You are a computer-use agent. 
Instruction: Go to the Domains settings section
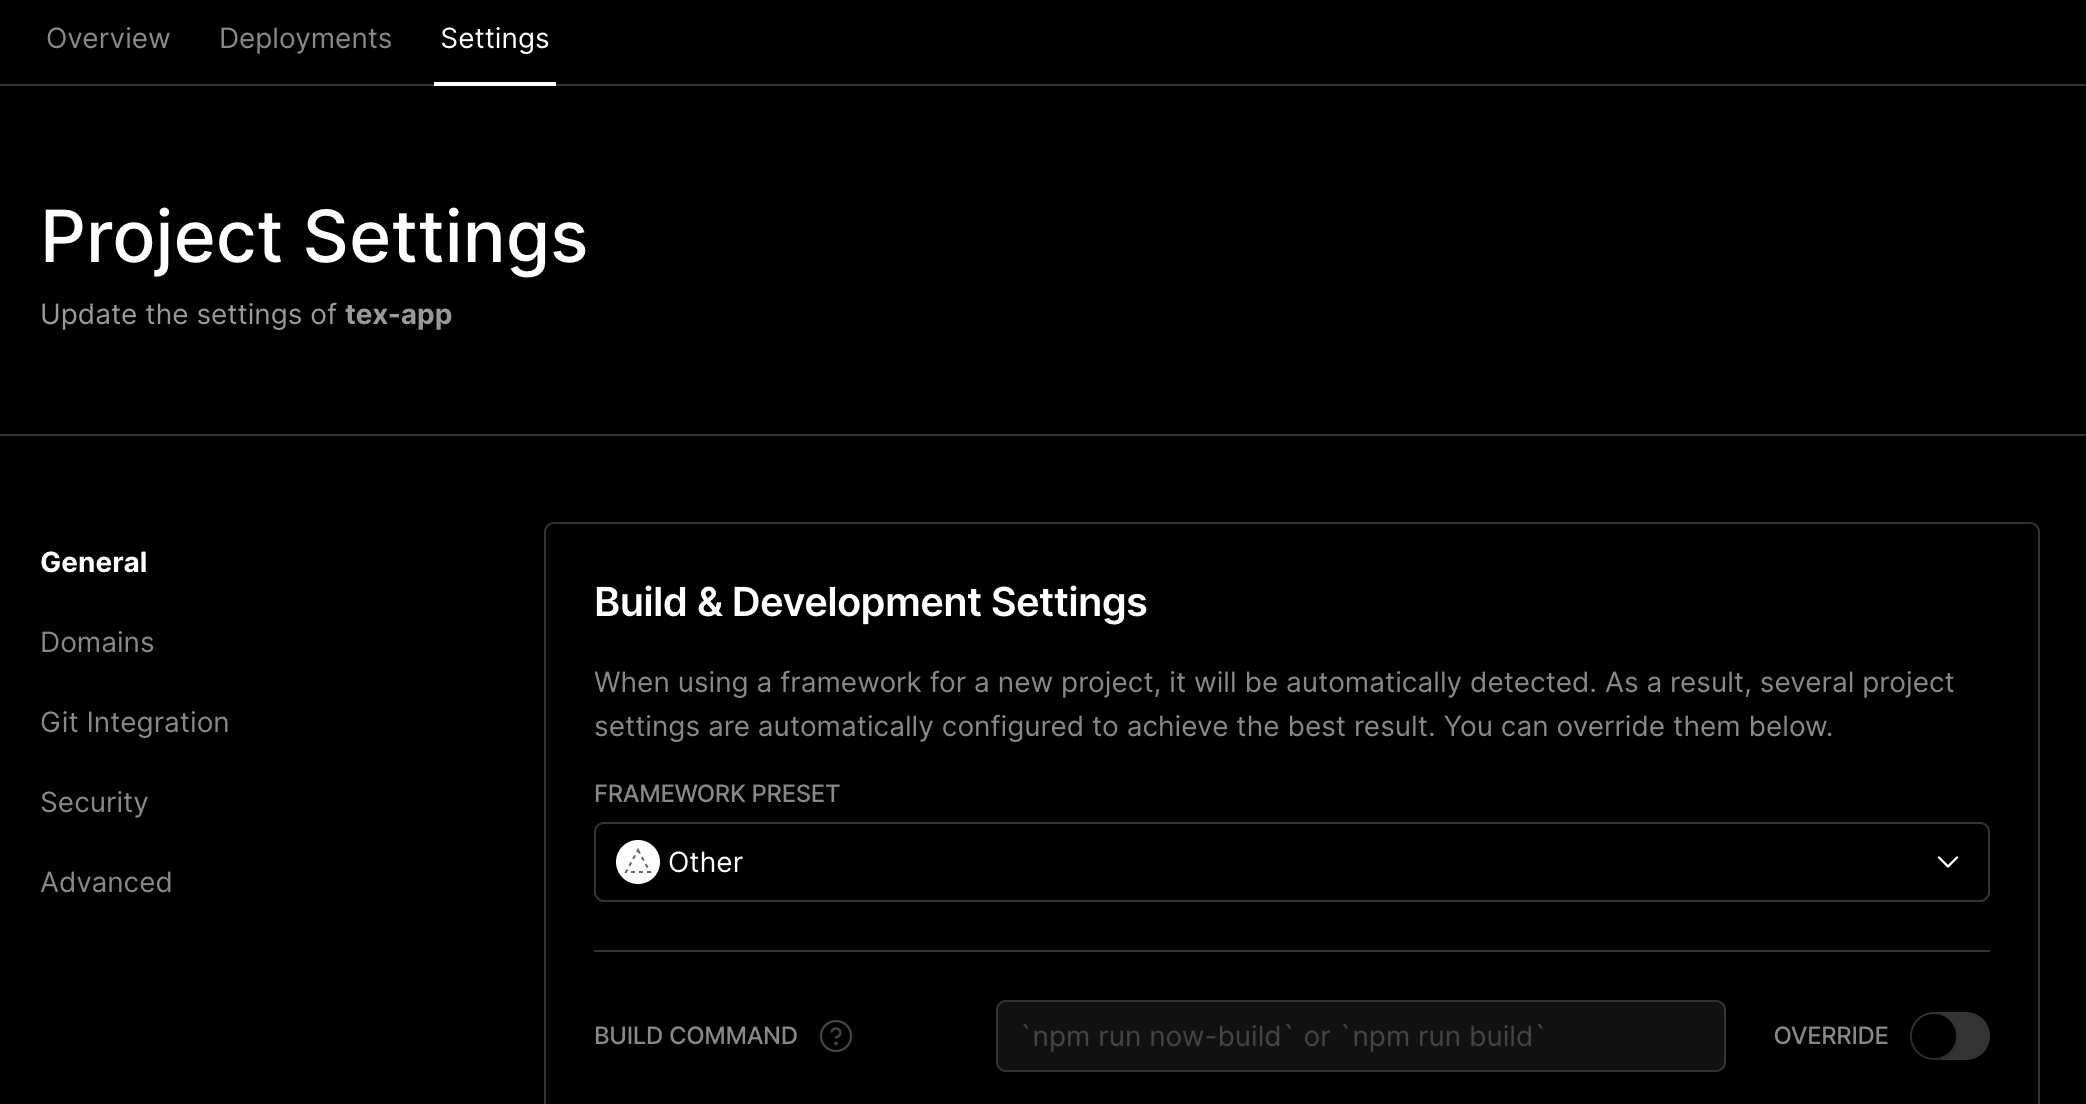tap(97, 642)
